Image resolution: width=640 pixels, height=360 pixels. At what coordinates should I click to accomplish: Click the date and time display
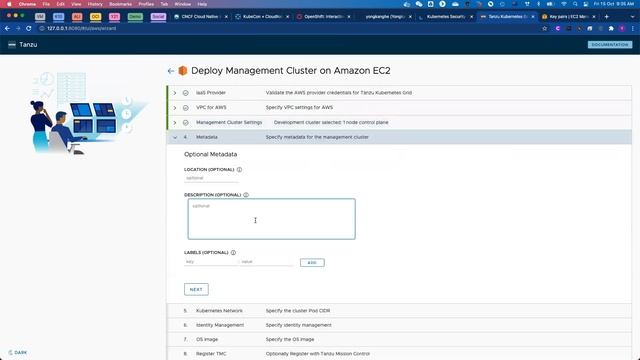pyautogui.click(x=614, y=4)
